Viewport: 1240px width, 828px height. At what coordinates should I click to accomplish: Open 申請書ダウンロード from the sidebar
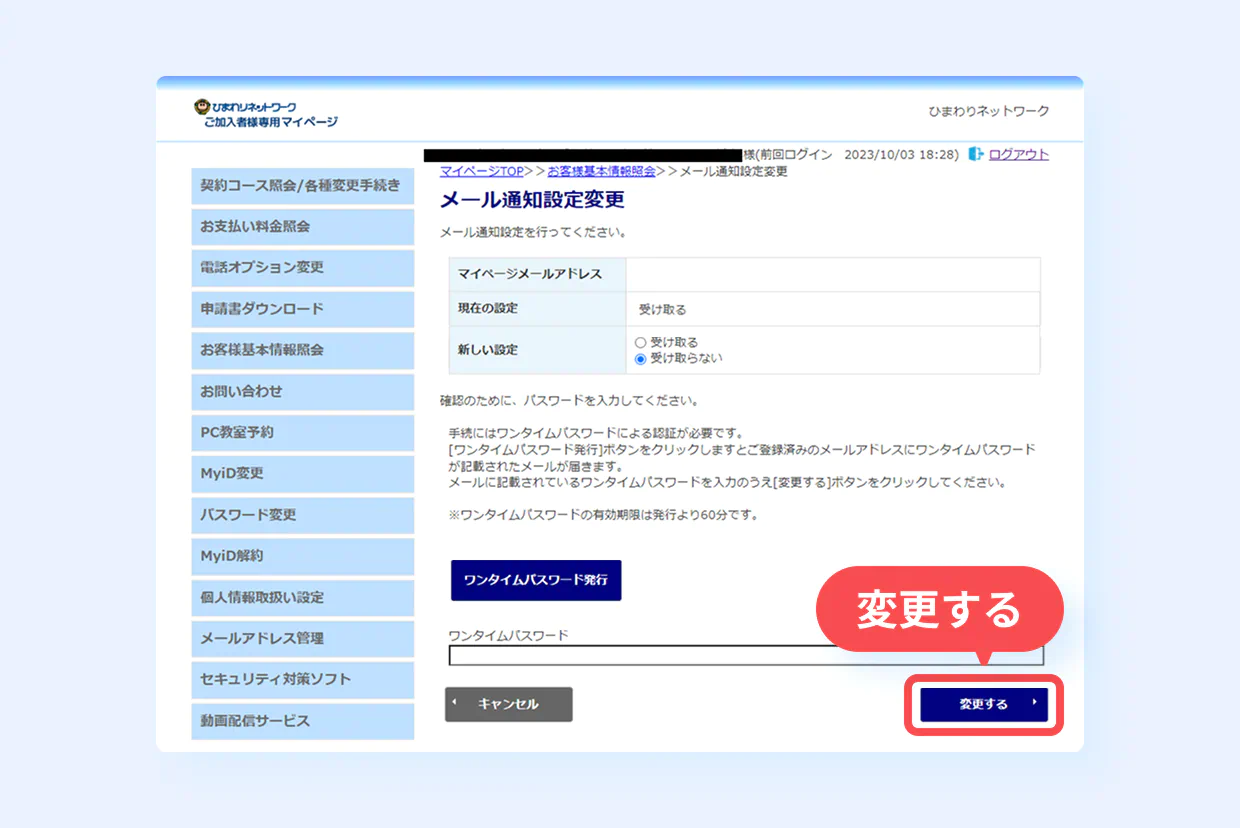coord(302,309)
